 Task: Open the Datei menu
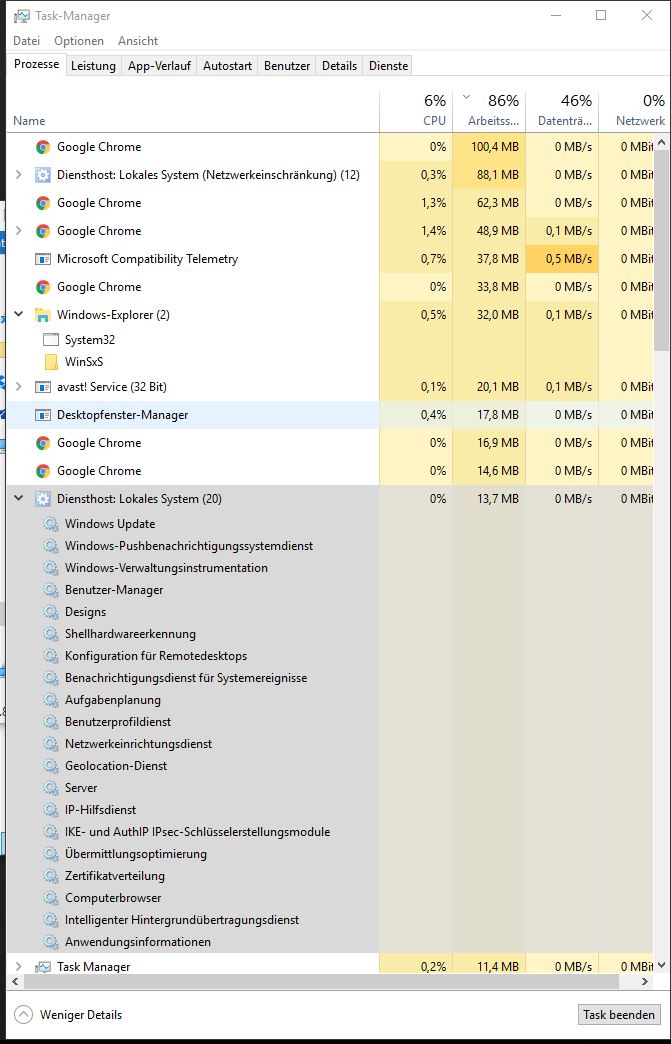(x=27, y=41)
